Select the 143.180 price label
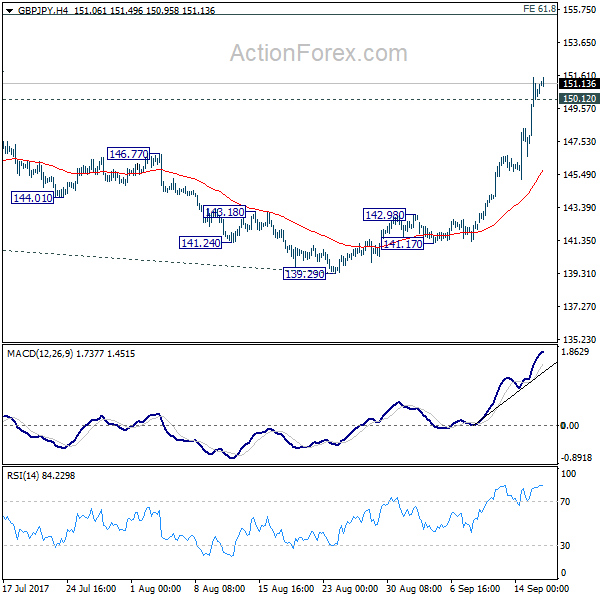Viewport: 600px width, 600px height. point(225,212)
